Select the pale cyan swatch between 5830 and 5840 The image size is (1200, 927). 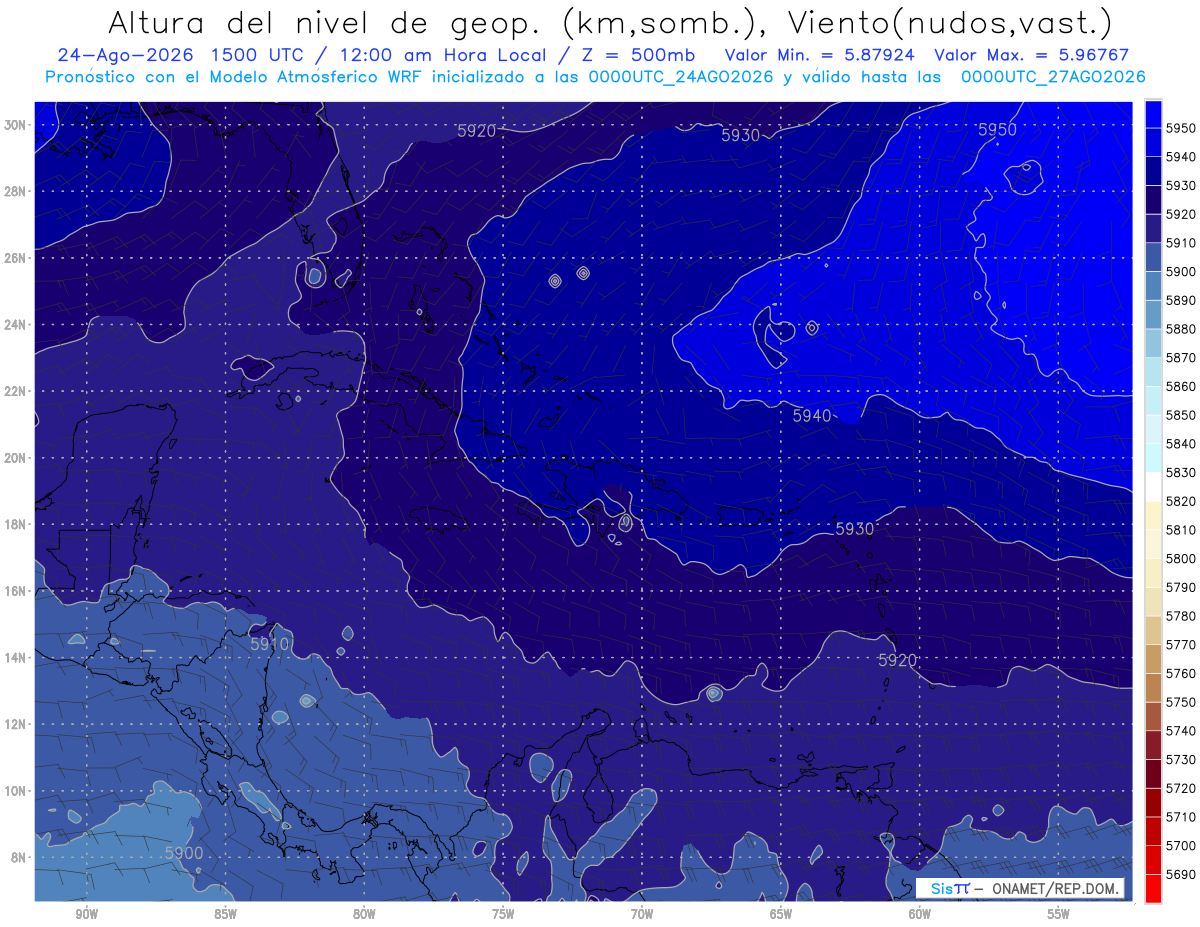point(1153,458)
